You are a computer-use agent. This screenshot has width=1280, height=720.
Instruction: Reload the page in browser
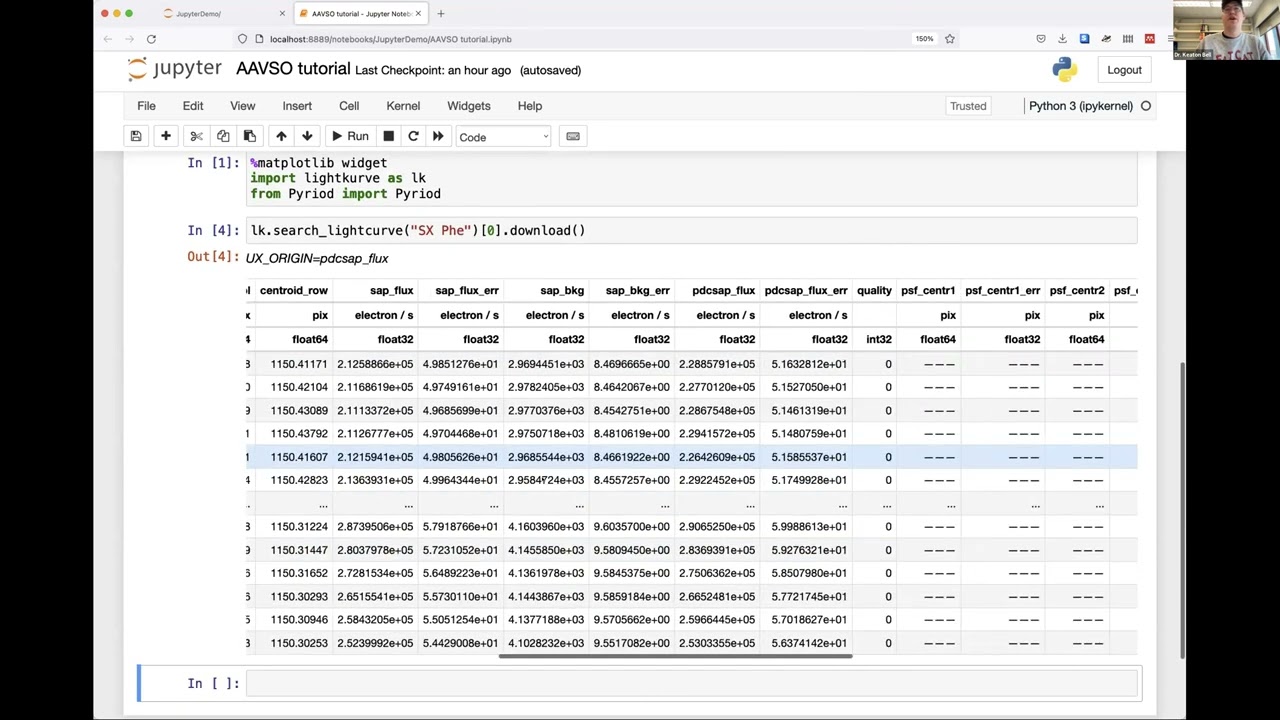coord(151,39)
